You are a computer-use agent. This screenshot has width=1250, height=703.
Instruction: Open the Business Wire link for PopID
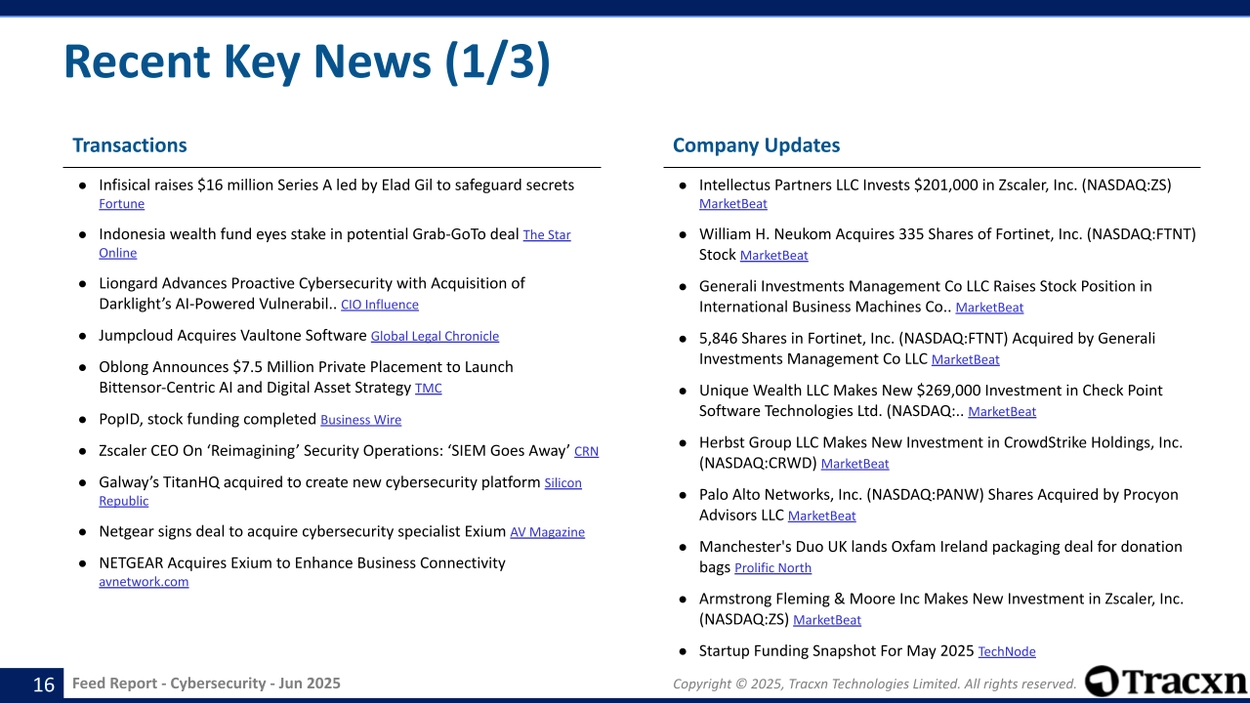(x=360, y=420)
